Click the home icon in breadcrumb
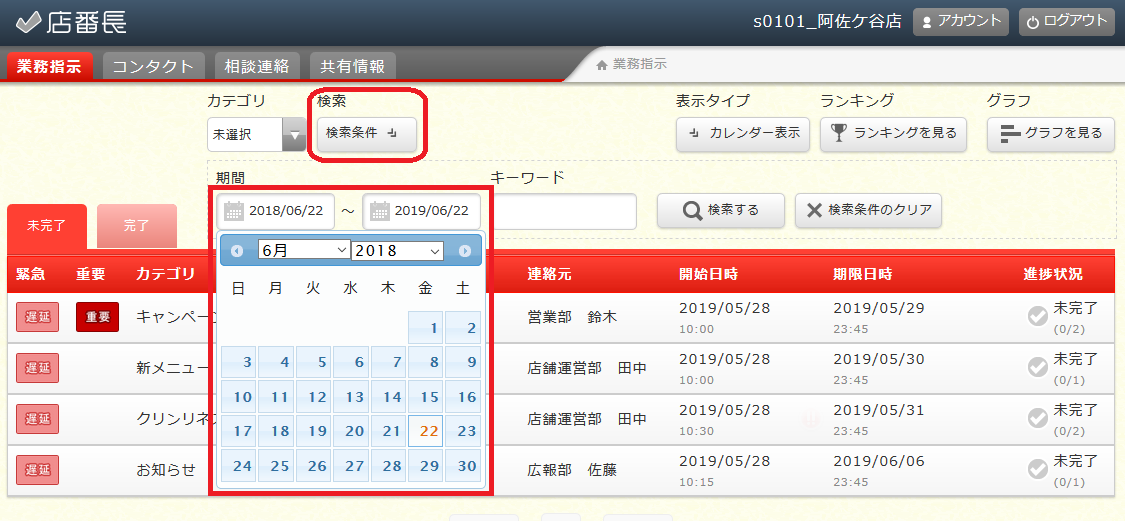This screenshot has width=1125, height=521. tap(602, 65)
